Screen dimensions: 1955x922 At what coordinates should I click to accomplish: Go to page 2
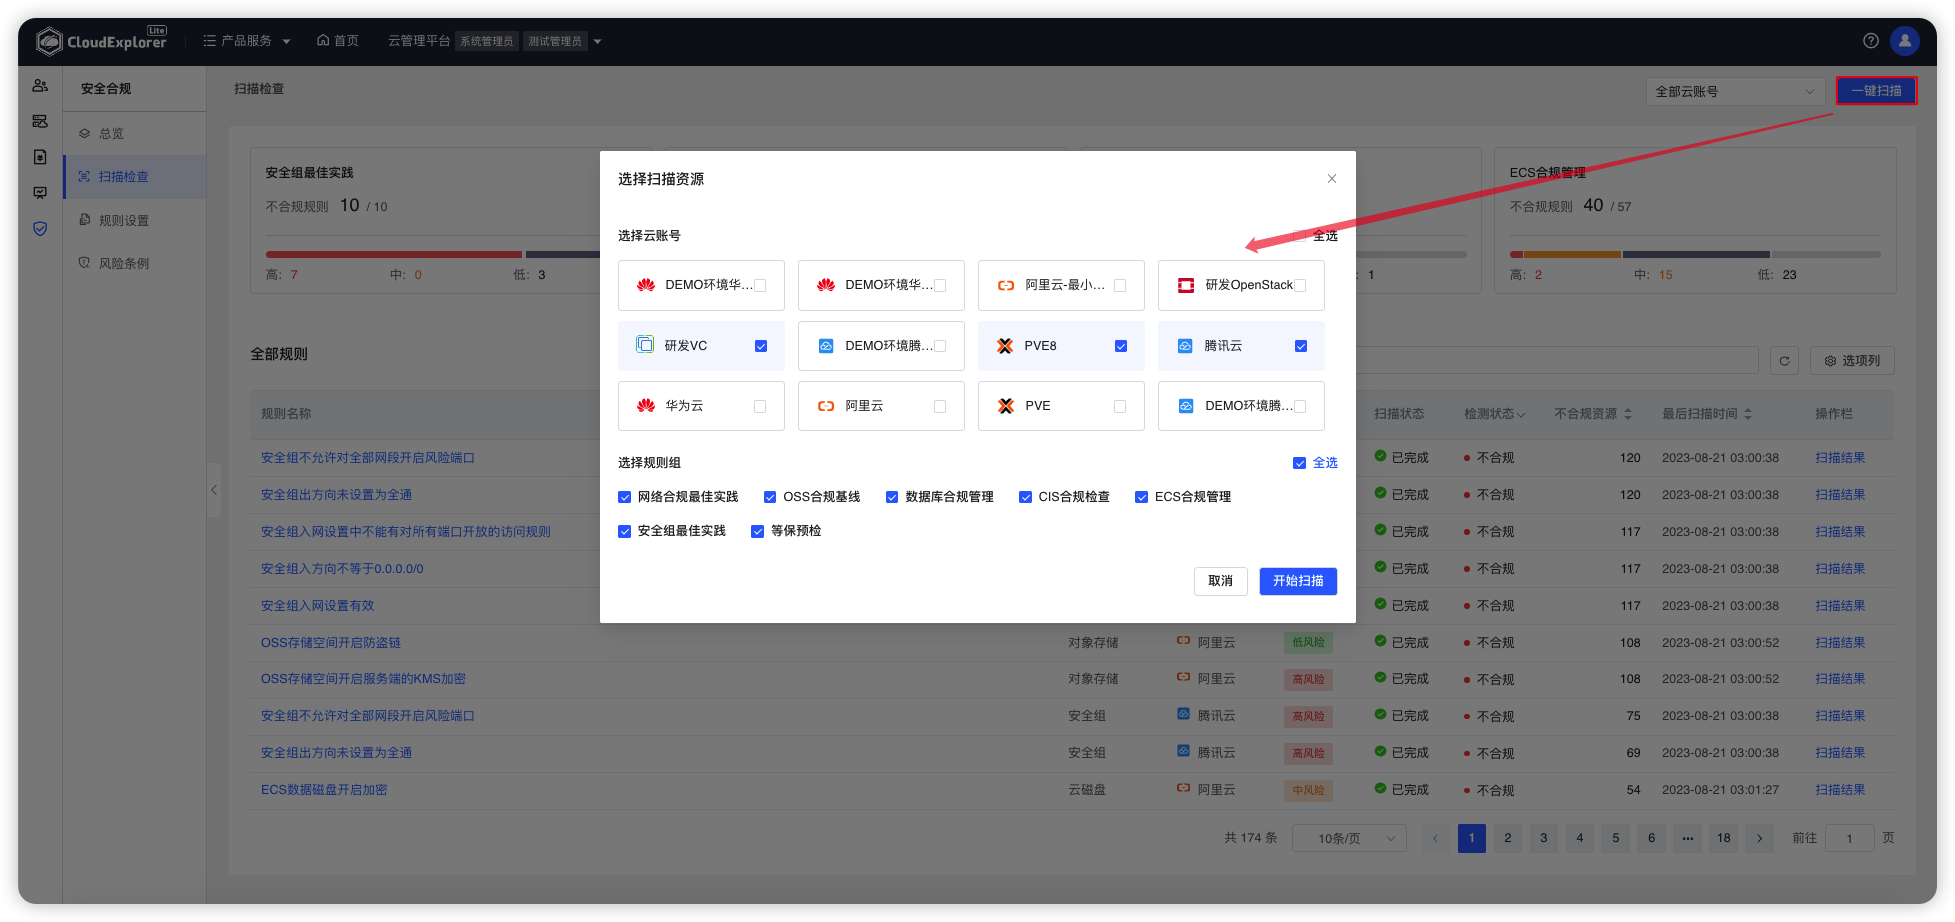(x=1508, y=838)
